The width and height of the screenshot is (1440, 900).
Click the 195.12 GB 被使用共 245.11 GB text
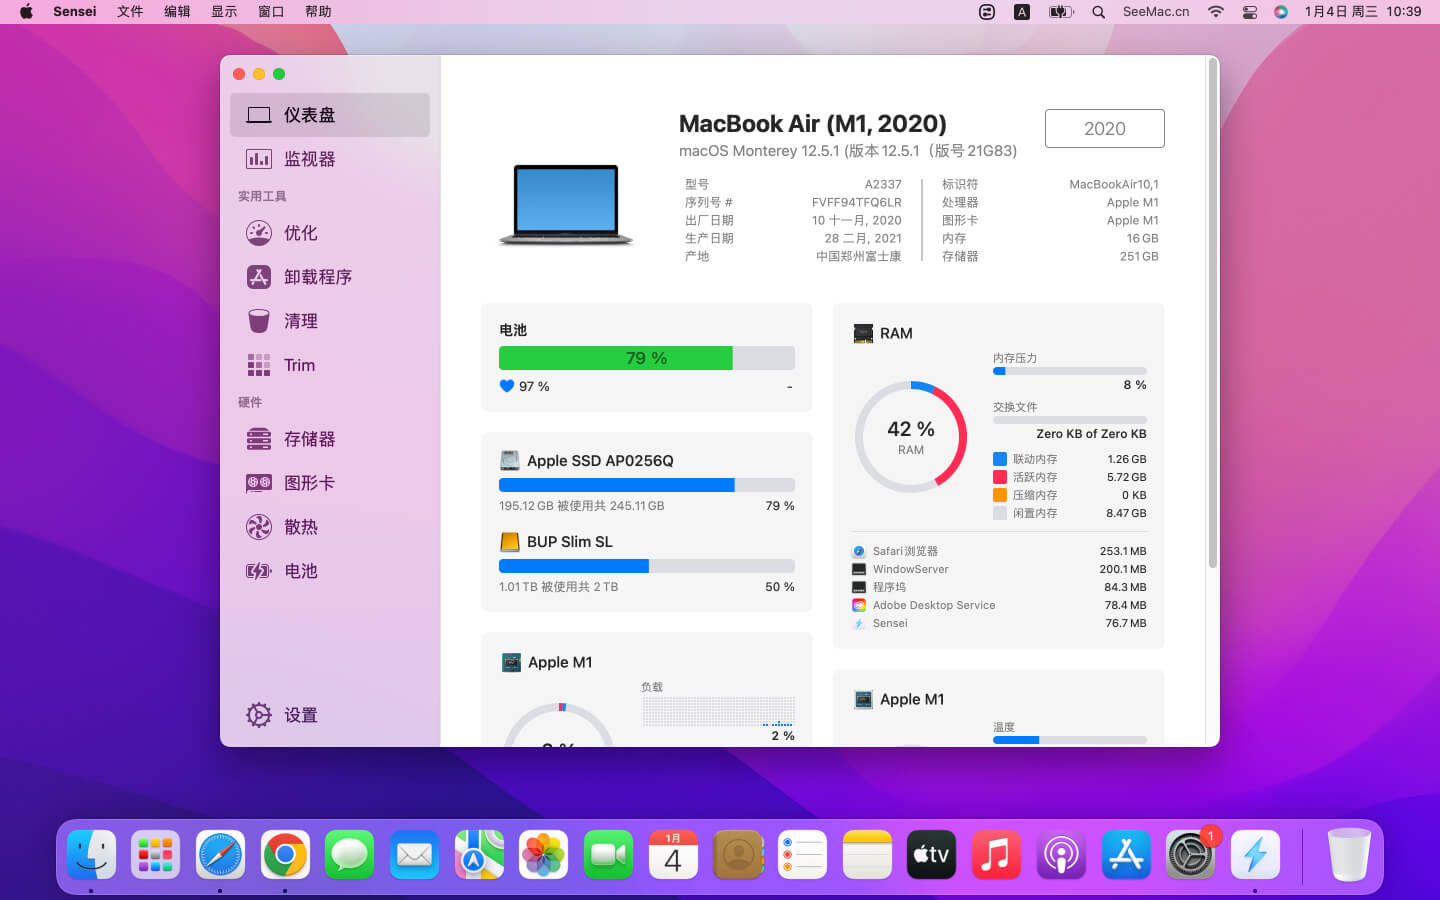pyautogui.click(x=582, y=506)
